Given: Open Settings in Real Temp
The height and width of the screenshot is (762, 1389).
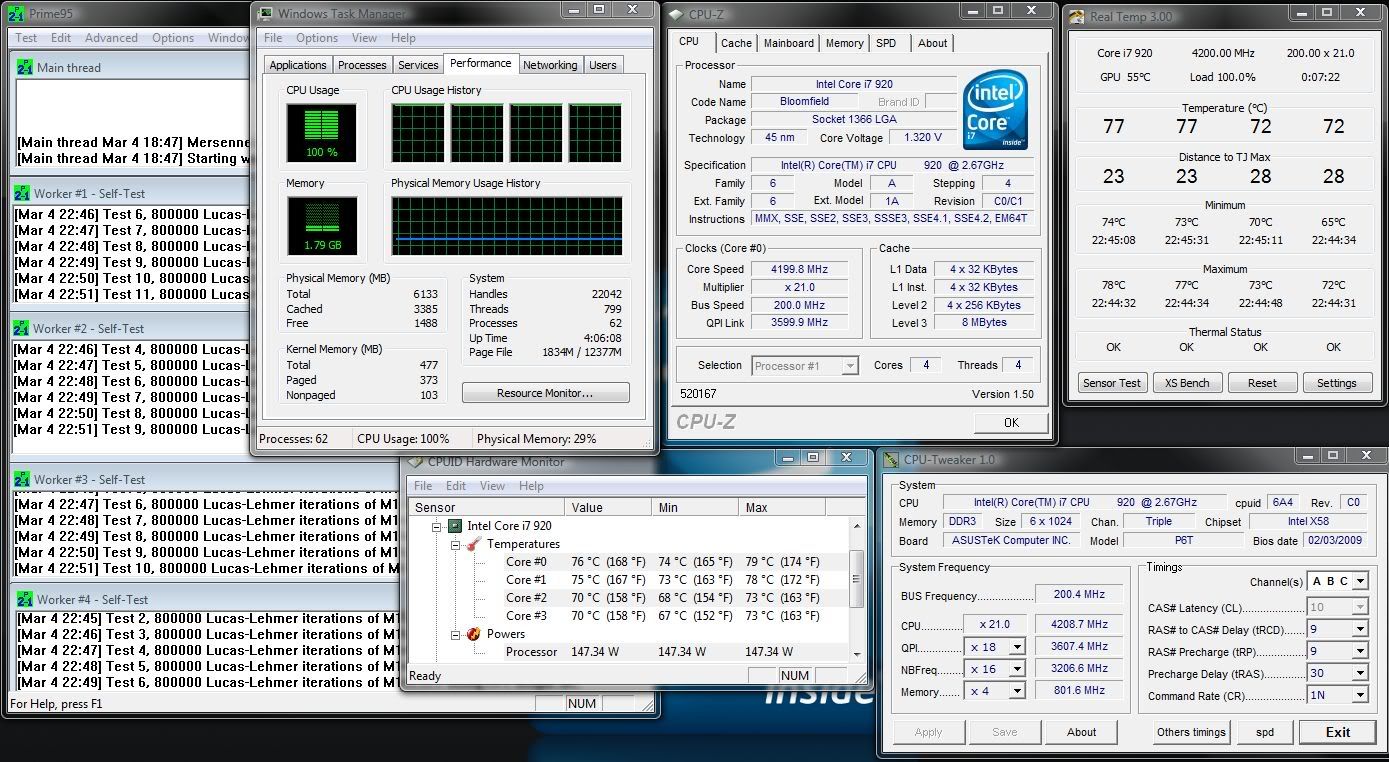Looking at the screenshot, I should tap(1337, 383).
